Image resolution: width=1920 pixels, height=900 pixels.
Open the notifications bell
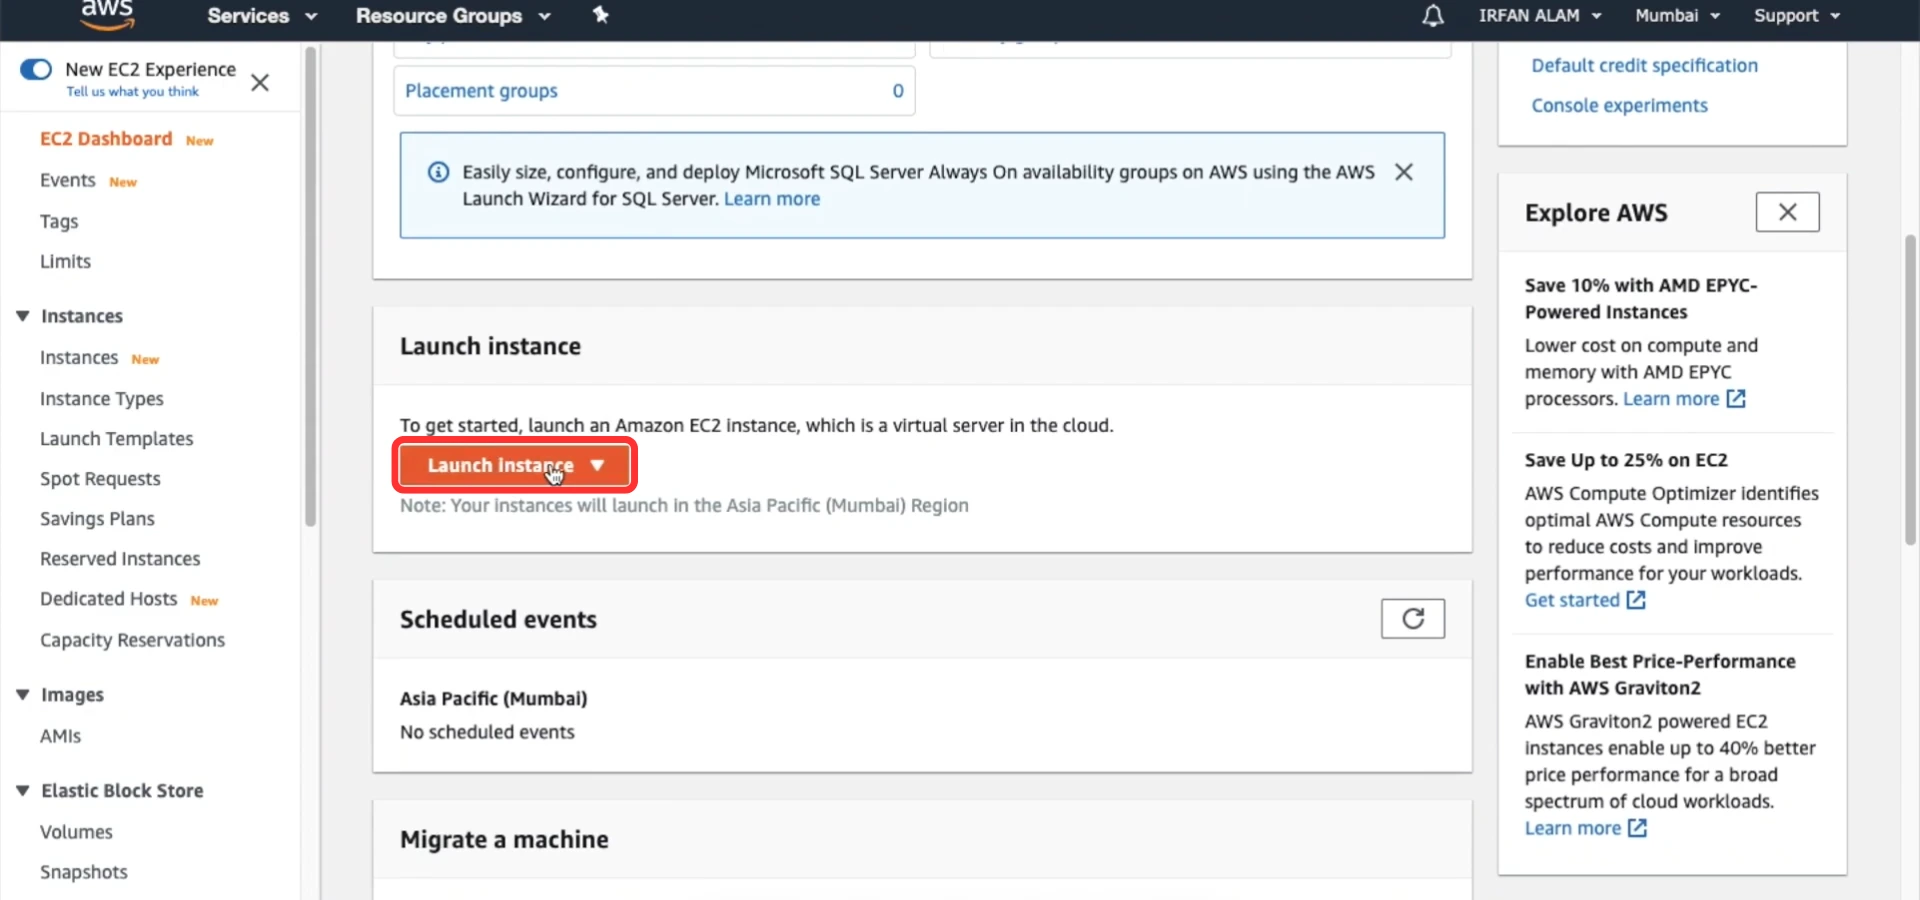1433,16
